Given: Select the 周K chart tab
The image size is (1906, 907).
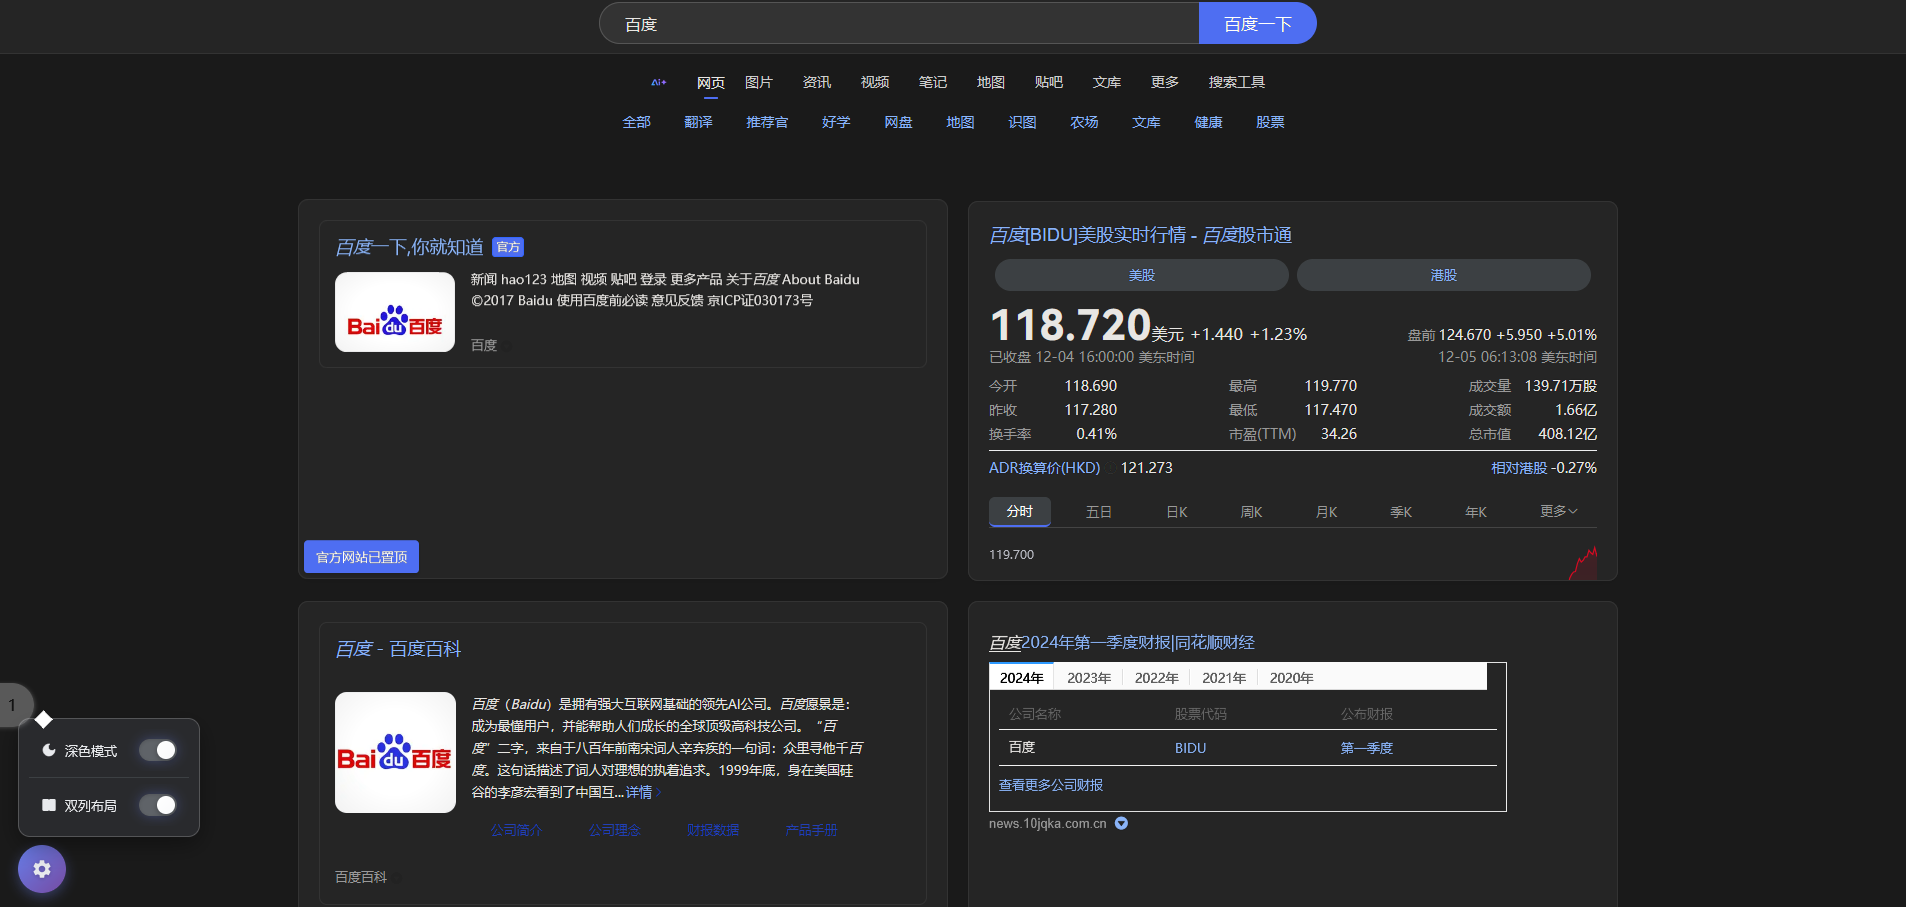Looking at the screenshot, I should click(x=1252, y=512).
